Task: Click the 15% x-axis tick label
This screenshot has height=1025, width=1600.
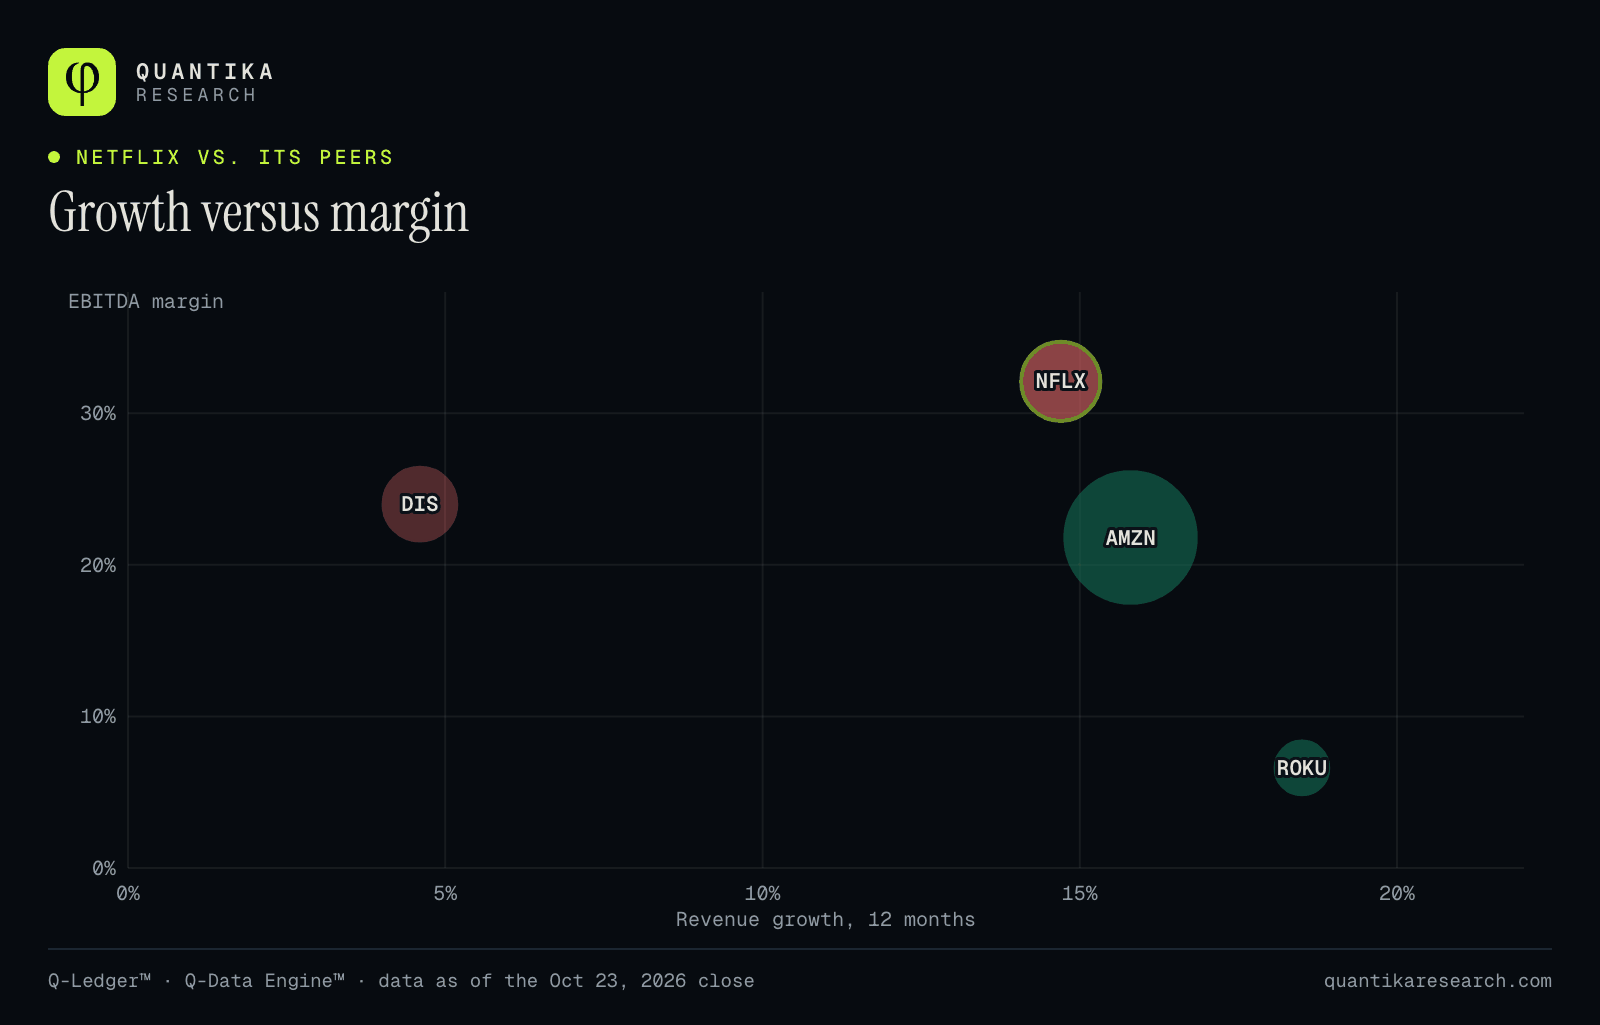Action: pyautogui.click(x=1079, y=893)
